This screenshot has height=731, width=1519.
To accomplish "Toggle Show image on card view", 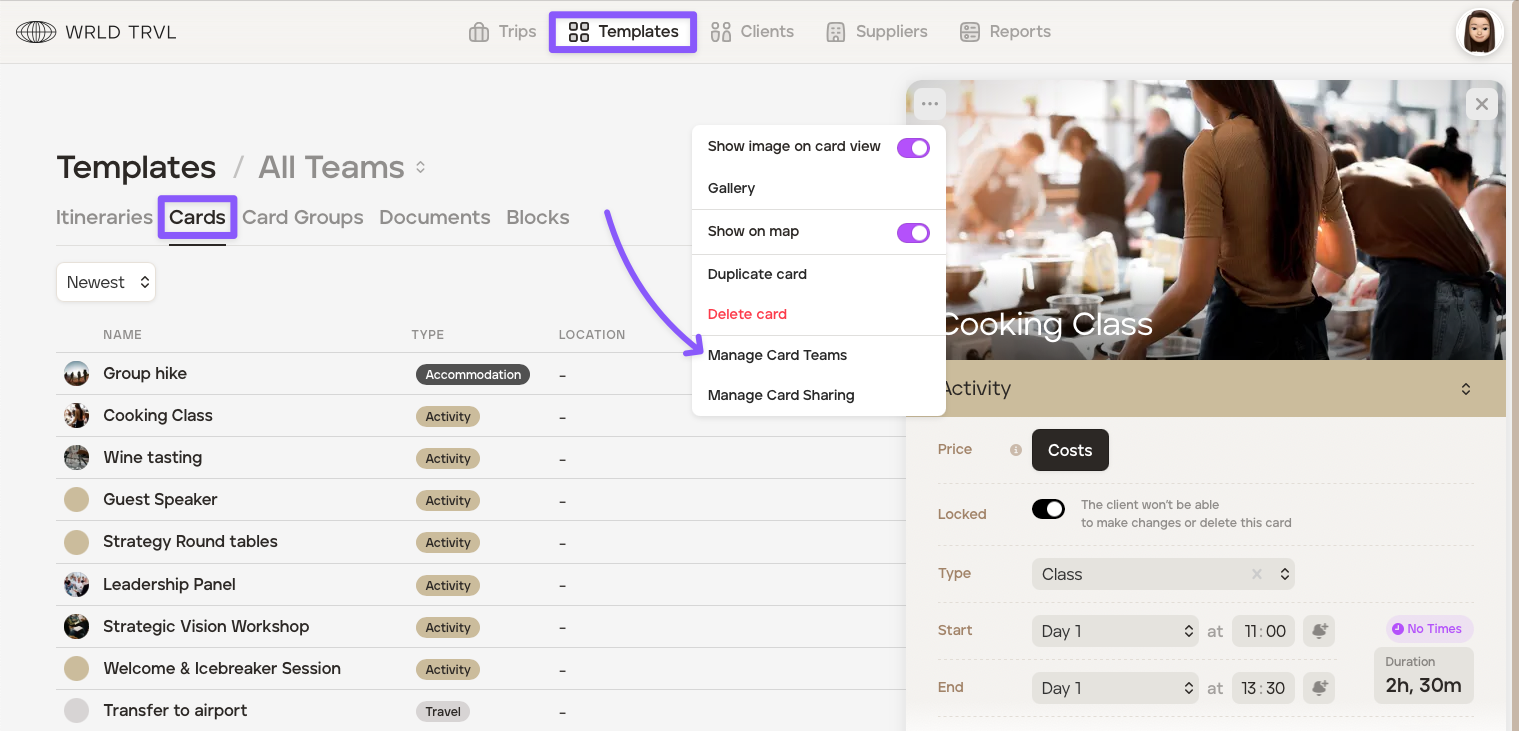I will [913, 148].
